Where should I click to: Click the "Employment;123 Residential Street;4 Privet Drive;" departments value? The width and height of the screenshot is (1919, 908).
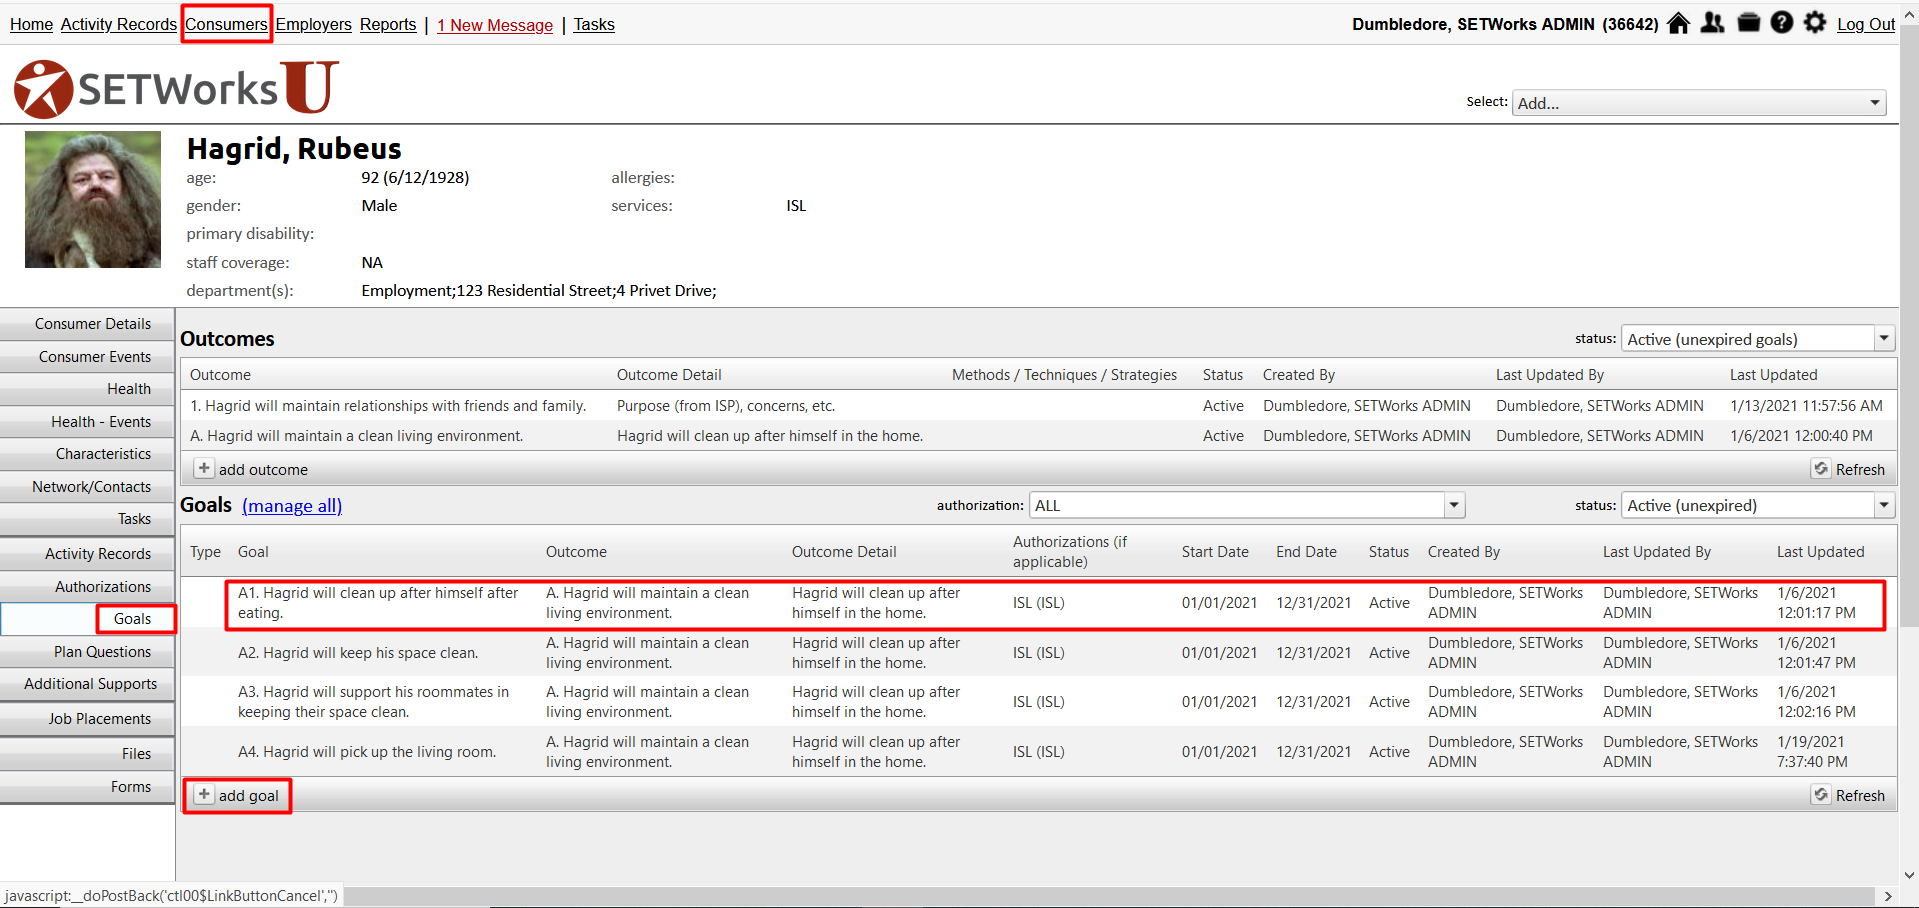(539, 291)
